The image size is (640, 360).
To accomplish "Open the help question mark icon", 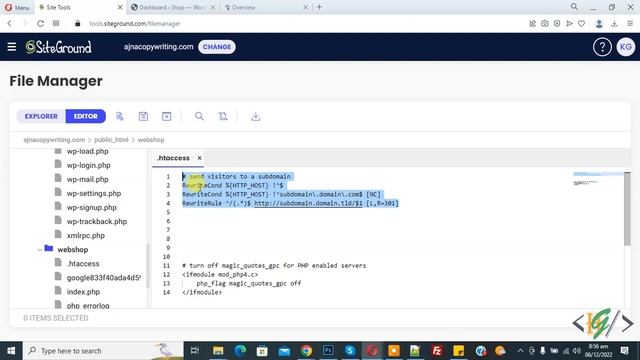I will point(602,47).
